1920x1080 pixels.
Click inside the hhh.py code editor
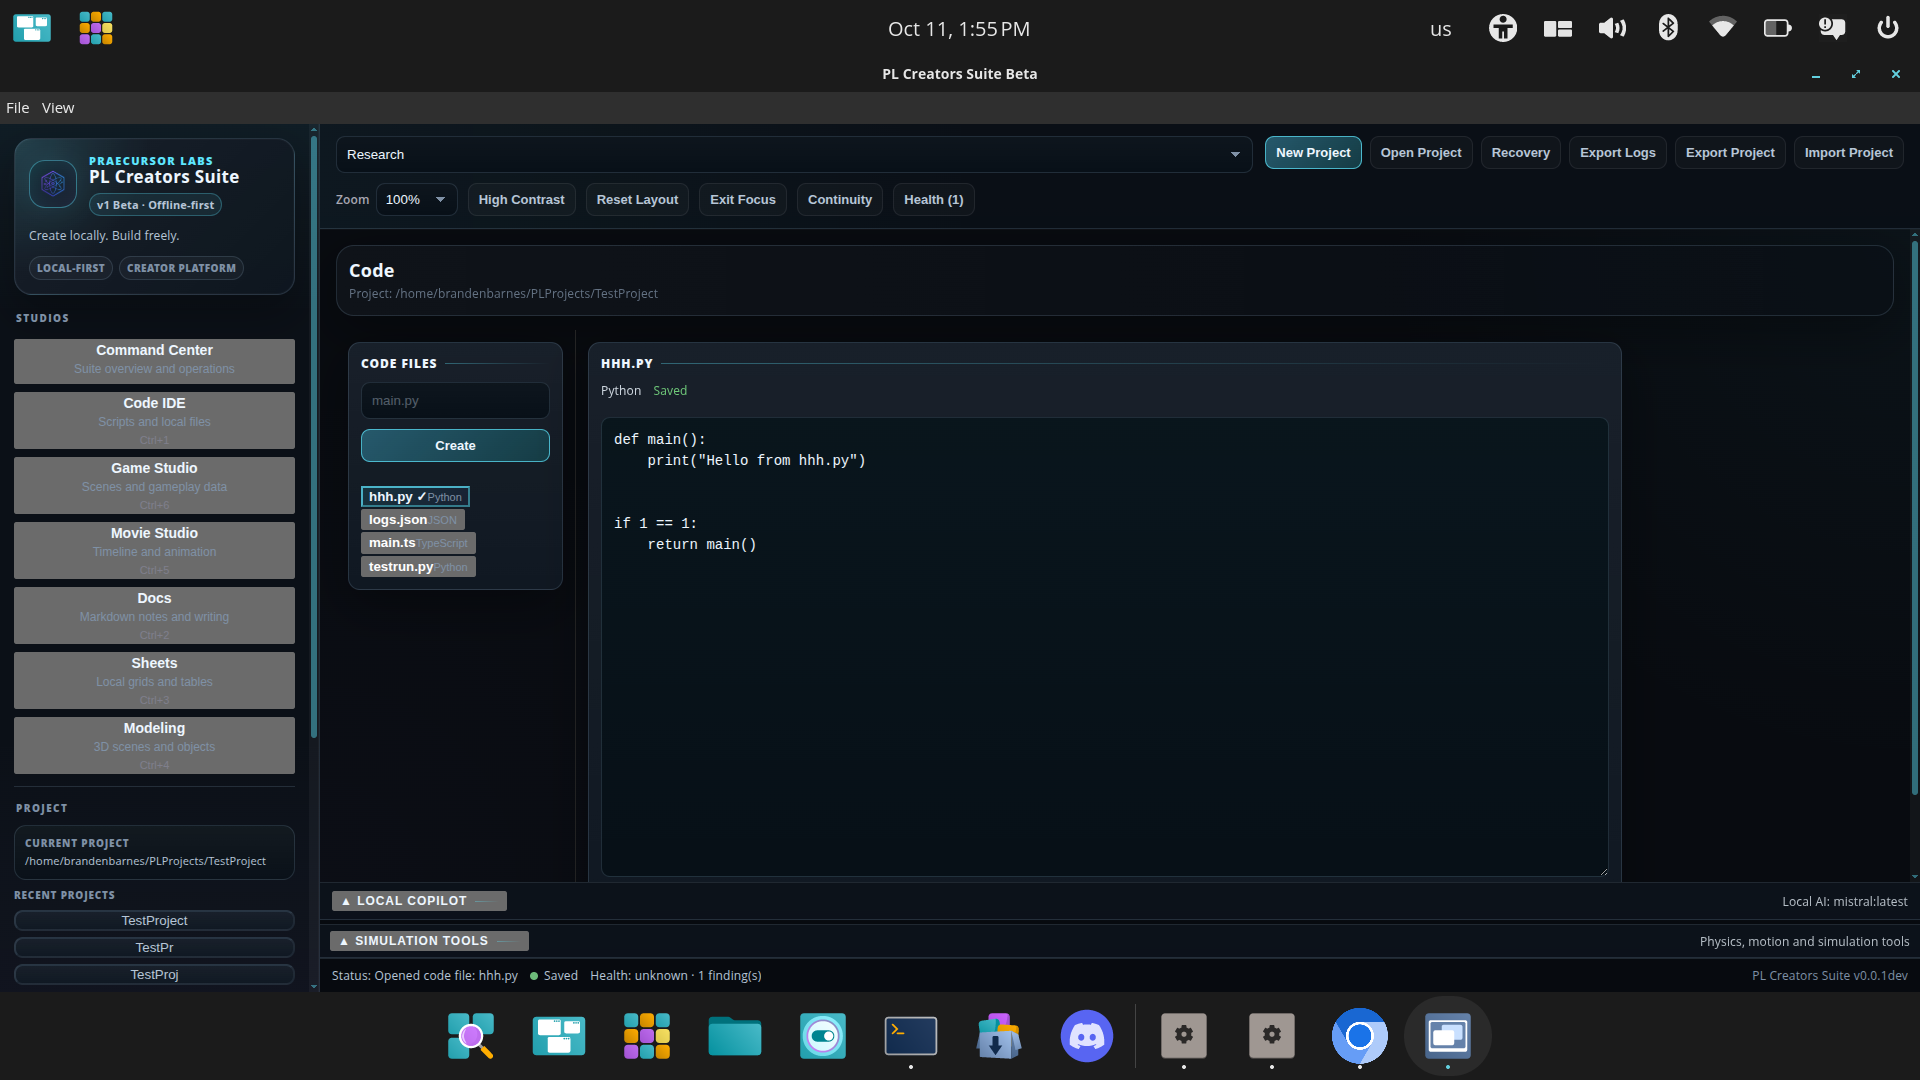[1104, 647]
